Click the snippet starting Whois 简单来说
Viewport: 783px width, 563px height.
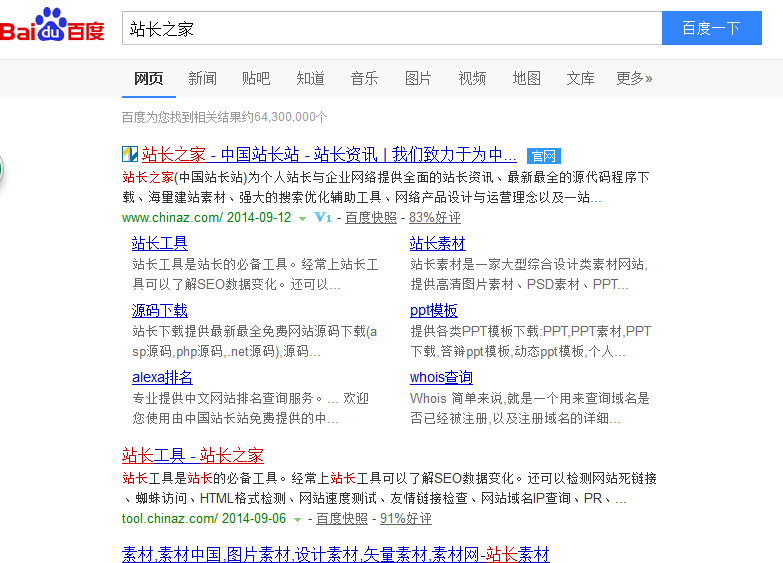coord(530,408)
